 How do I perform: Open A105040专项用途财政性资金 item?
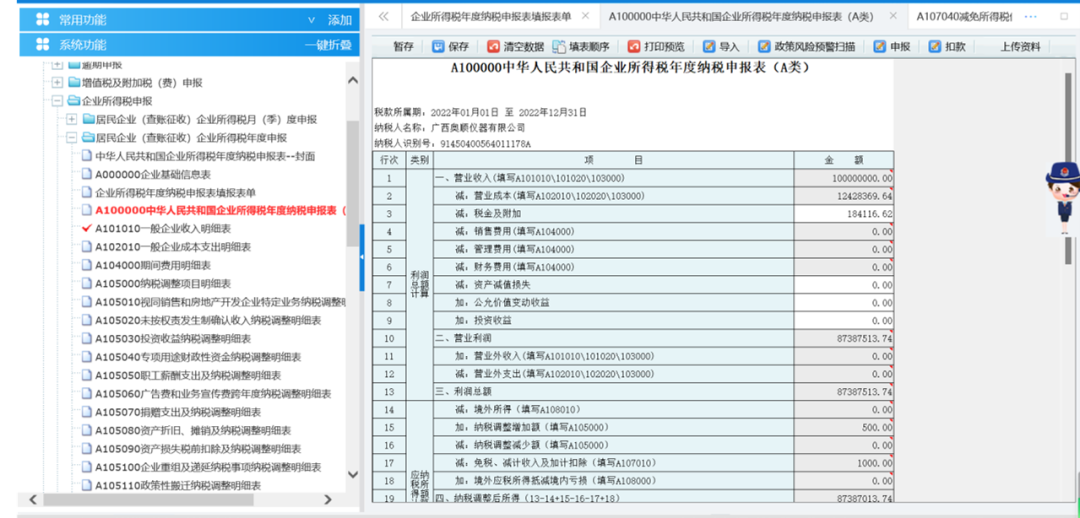point(198,357)
